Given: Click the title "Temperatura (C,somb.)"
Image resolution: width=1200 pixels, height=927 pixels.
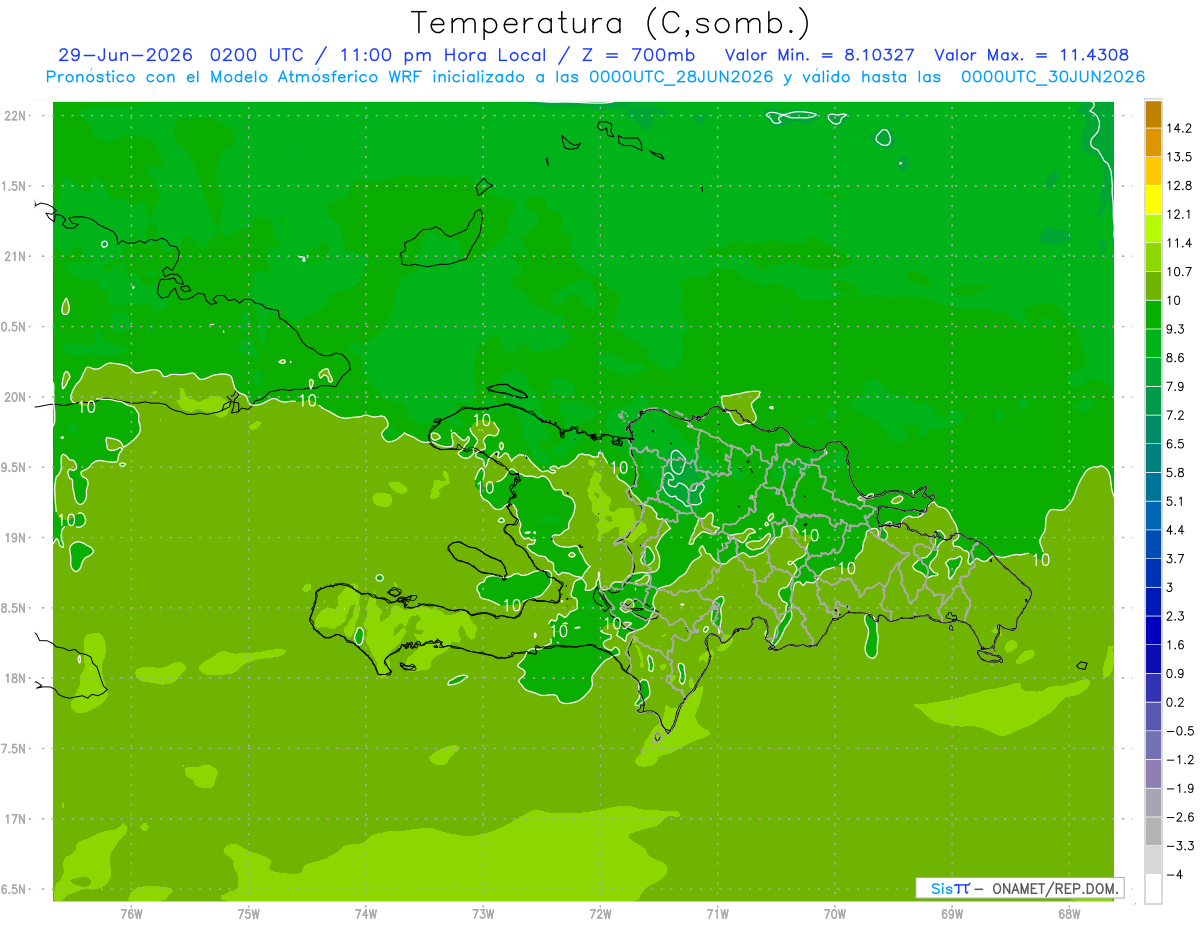Looking at the screenshot, I should coord(610,23).
